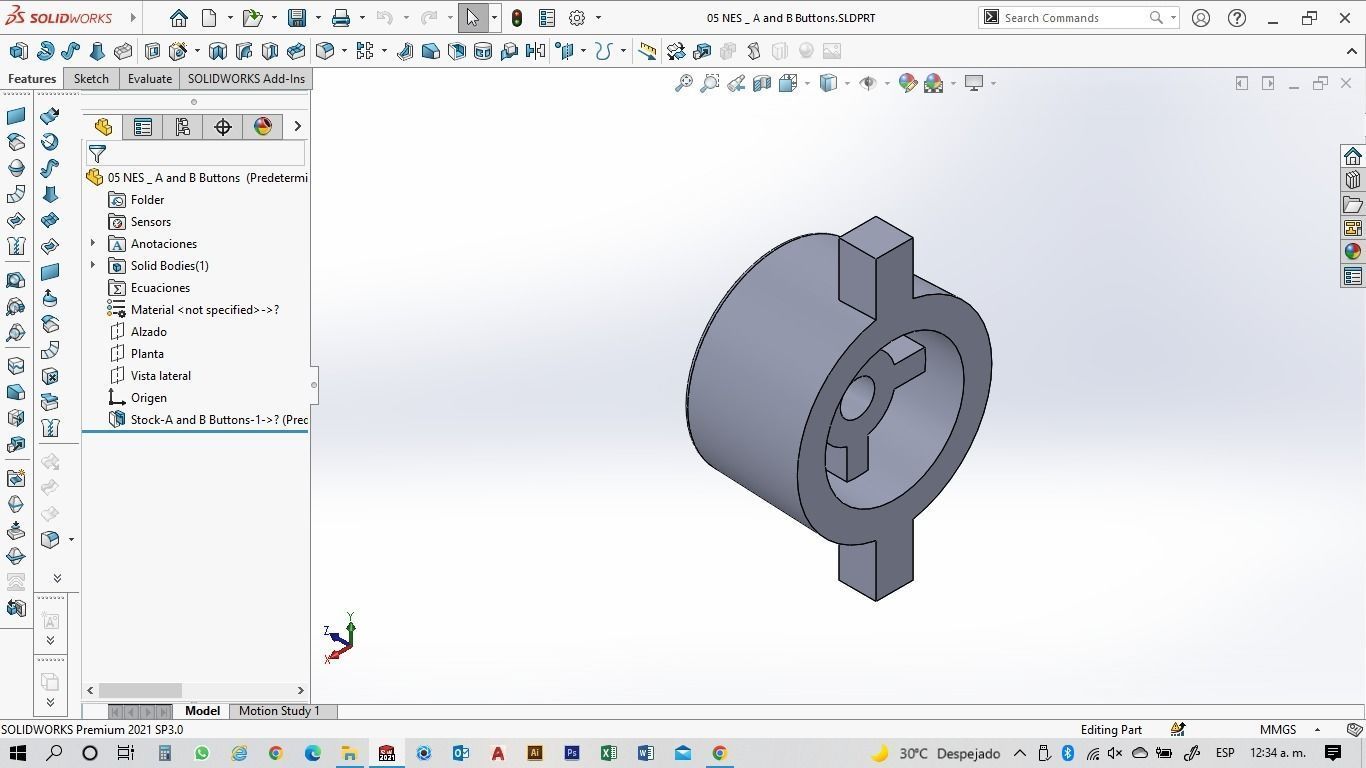Open Photoshop from the taskbar

572,753
